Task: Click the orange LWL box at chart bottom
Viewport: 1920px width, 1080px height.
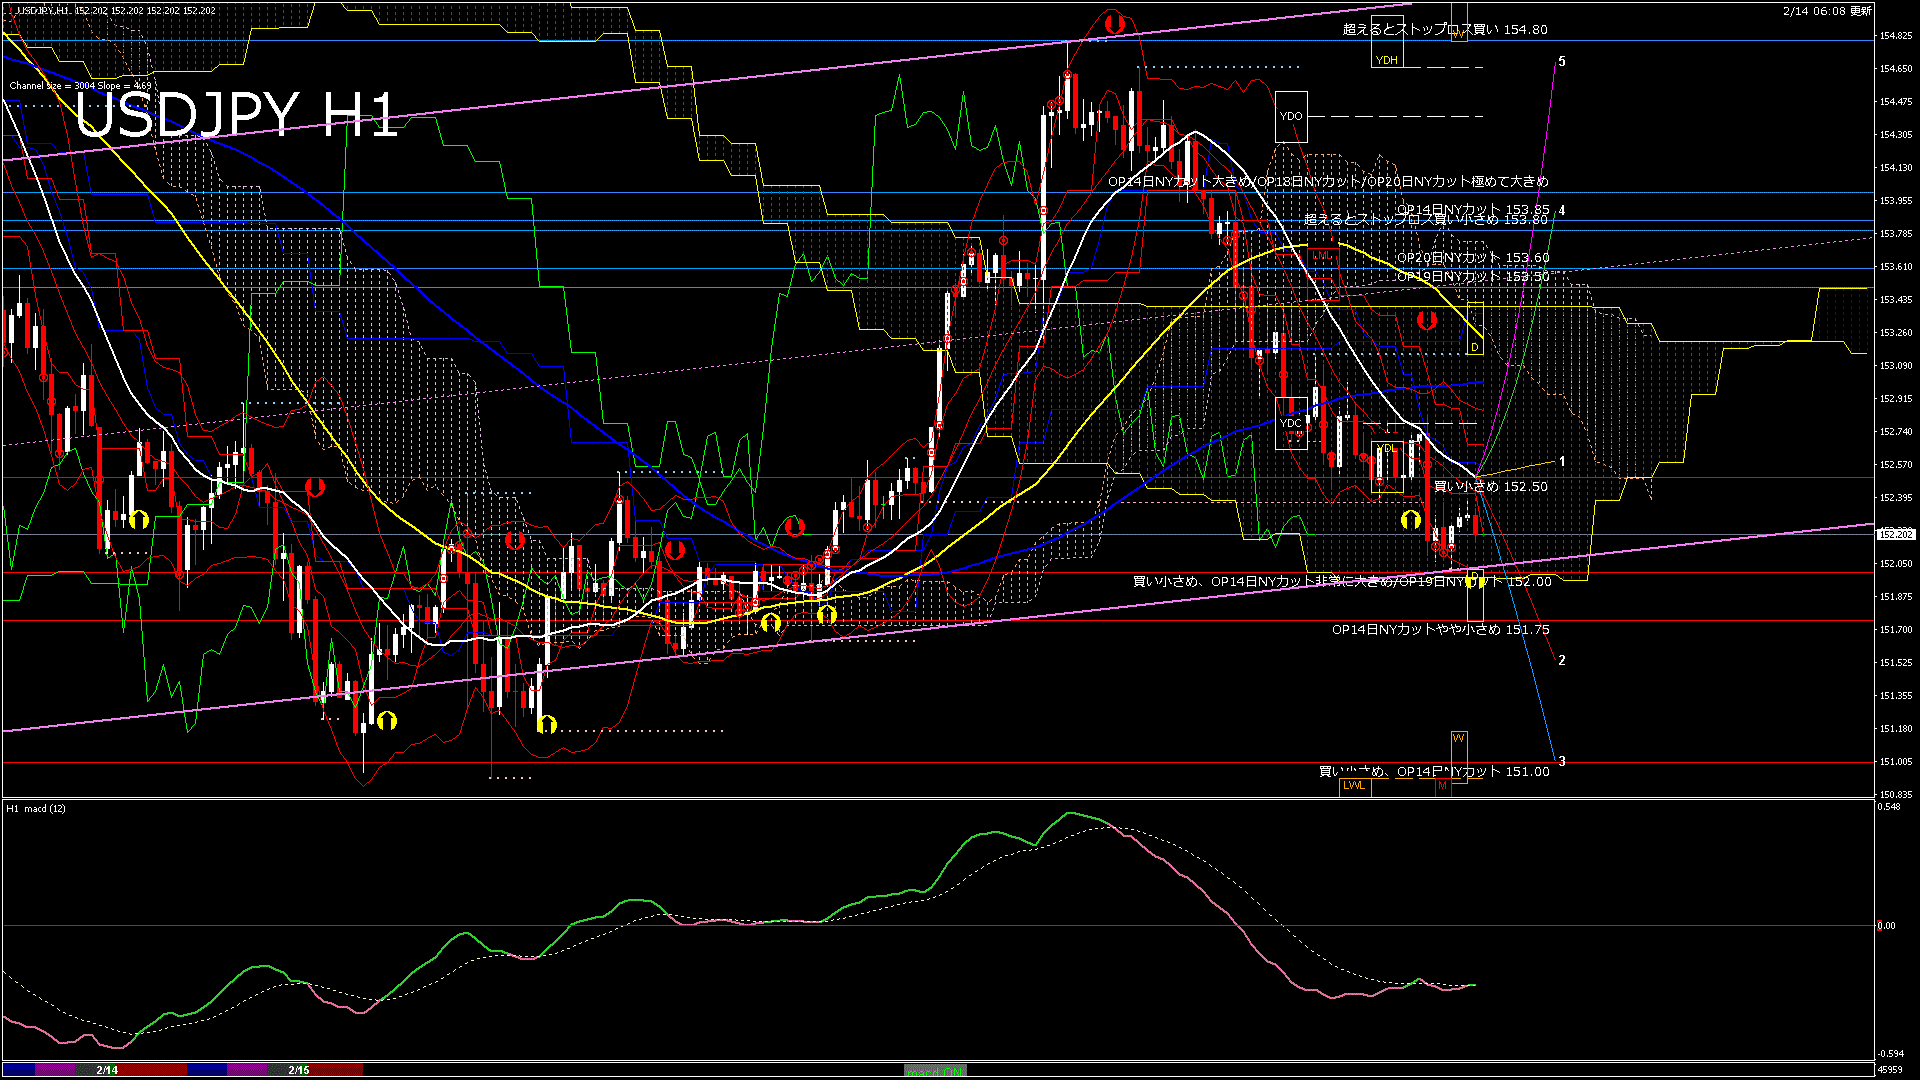Action: pos(1354,785)
